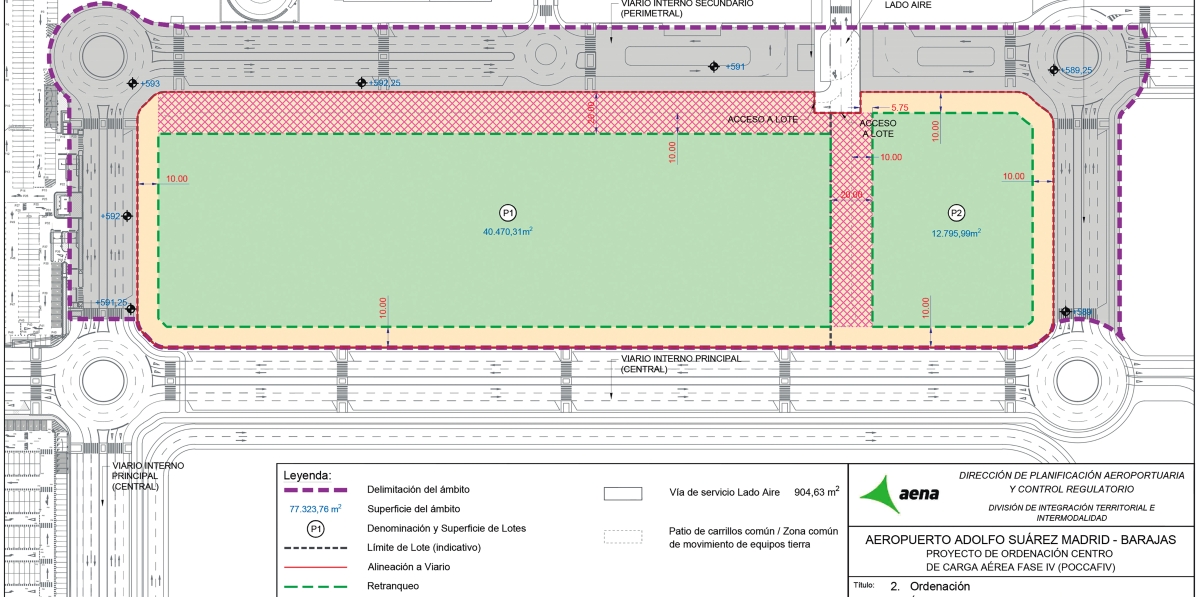Click the lot area value 40.470,31m²

tap(508, 232)
